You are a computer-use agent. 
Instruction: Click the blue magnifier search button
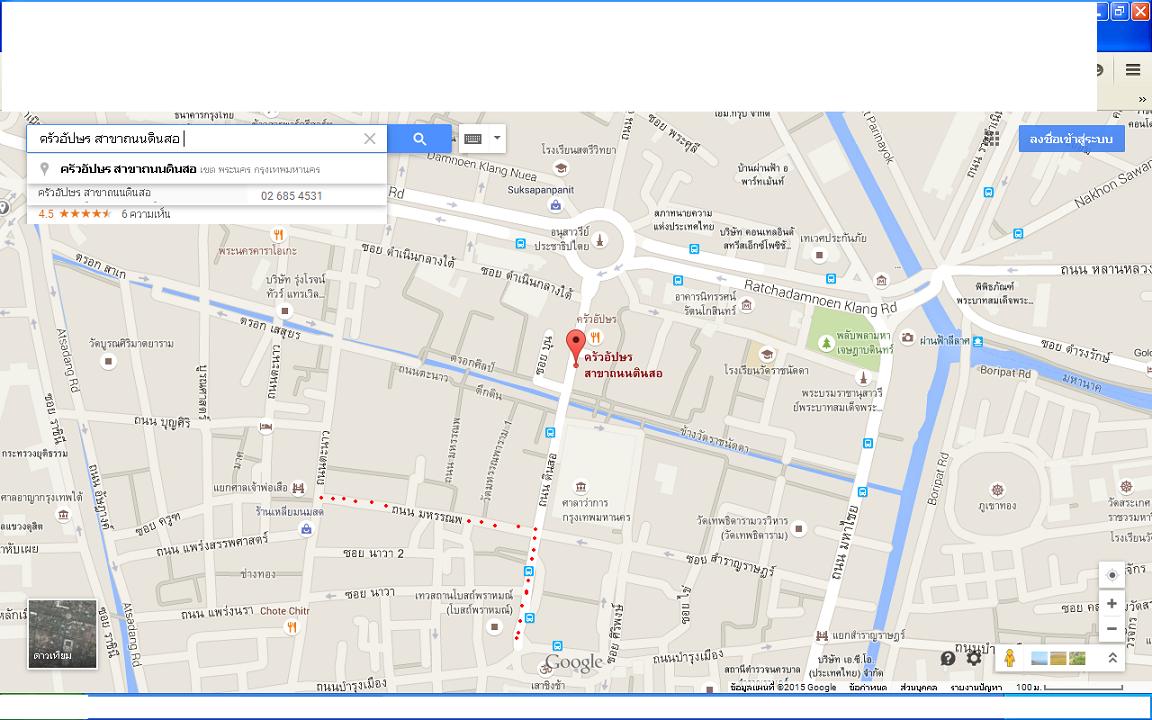click(x=420, y=139)
